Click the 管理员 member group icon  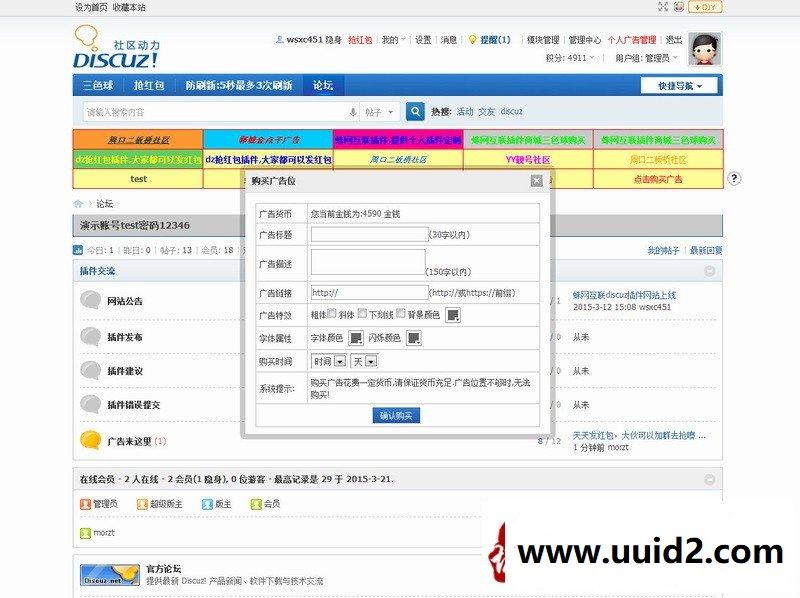(85, 503)
